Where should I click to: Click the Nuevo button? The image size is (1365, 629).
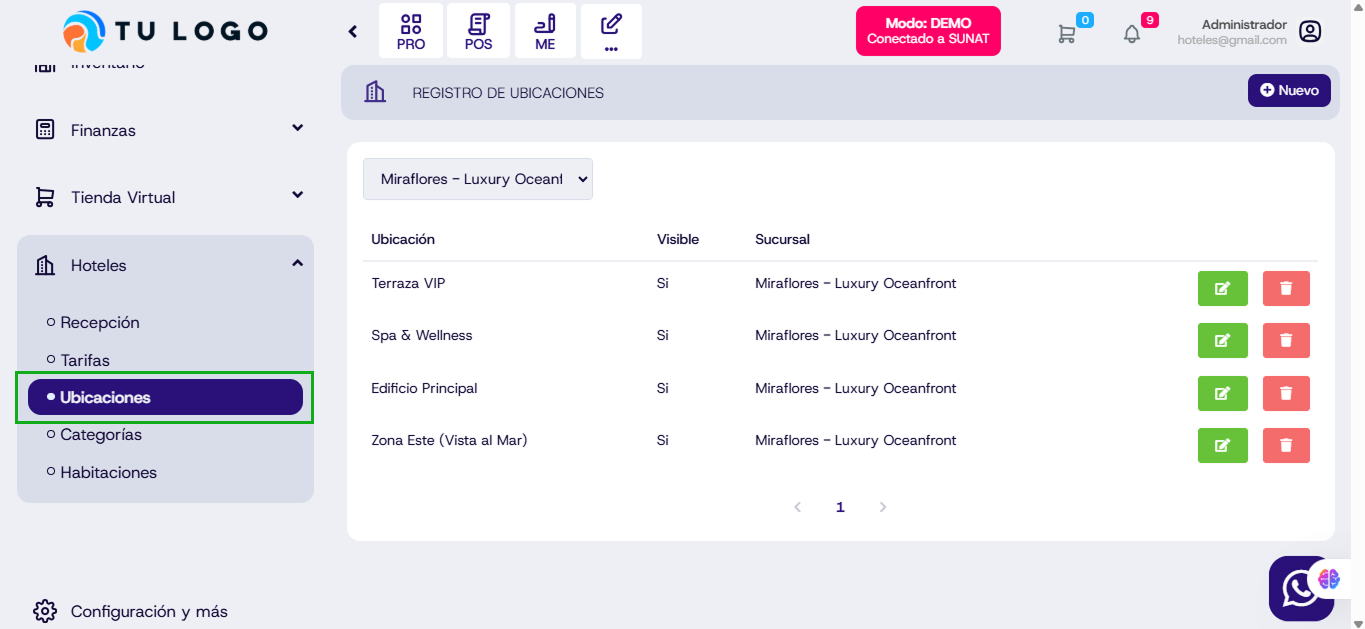pos(1289,90)
